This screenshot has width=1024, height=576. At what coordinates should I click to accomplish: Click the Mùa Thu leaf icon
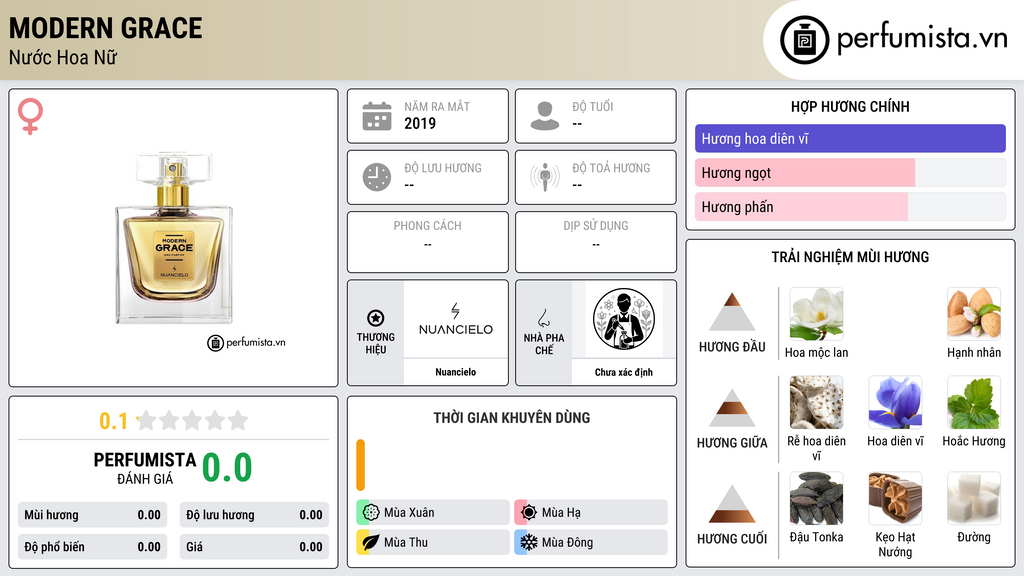371,542
